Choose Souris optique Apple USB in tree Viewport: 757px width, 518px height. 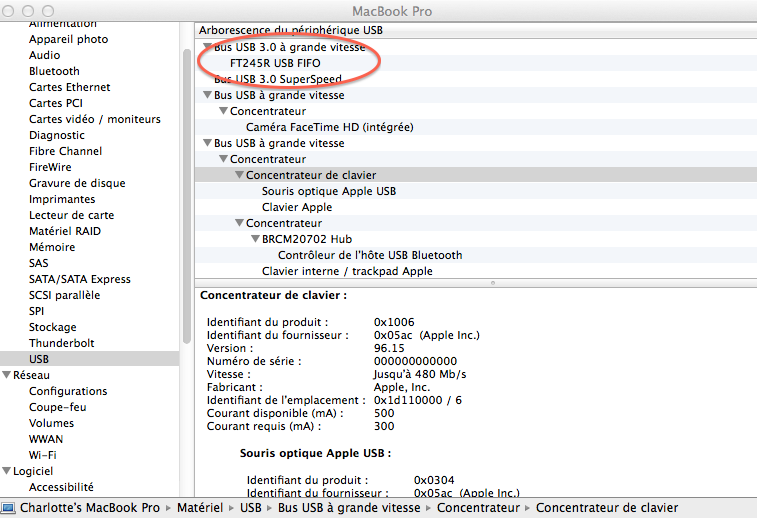pos(328,191)
